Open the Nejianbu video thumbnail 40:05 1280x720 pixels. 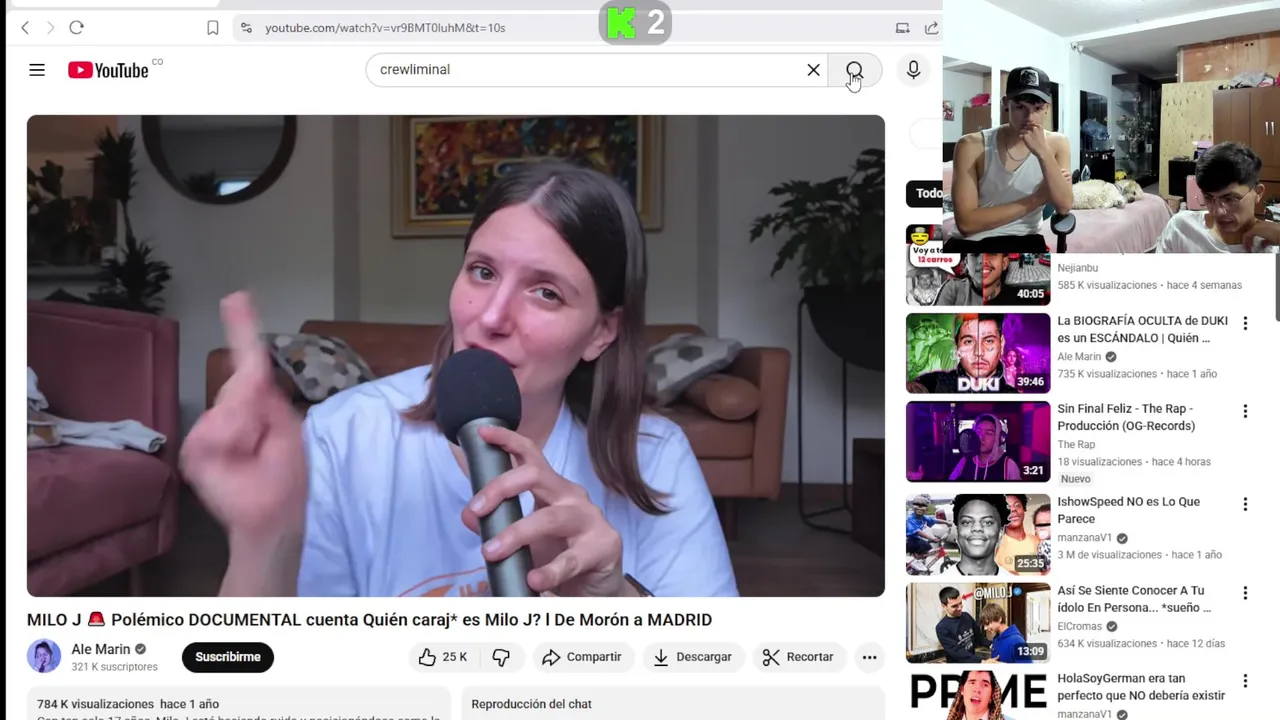tap(978, 265)
